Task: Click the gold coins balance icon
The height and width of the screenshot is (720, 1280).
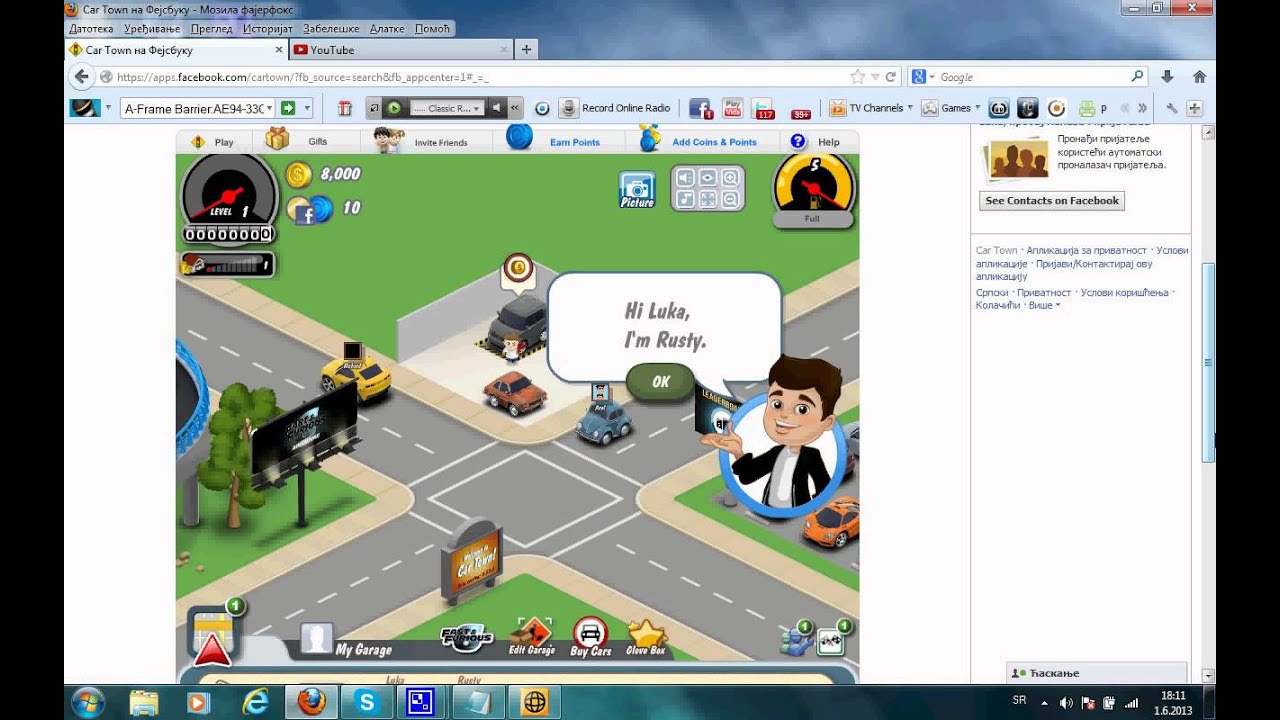Action: click(x=299, y=175)
